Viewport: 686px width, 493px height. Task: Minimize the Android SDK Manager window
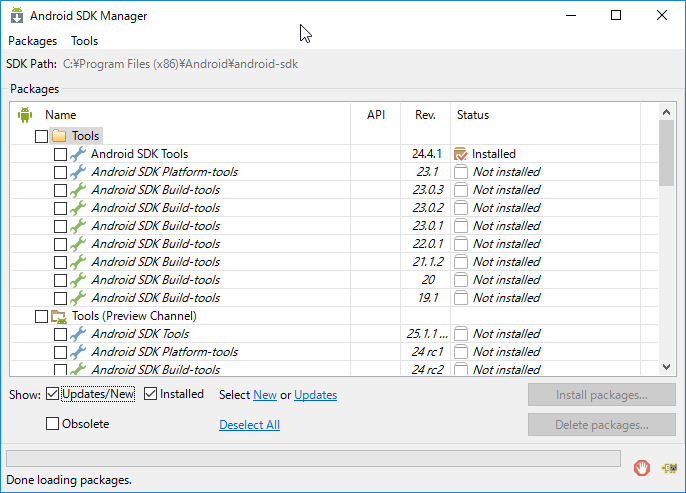pos(571,15)
